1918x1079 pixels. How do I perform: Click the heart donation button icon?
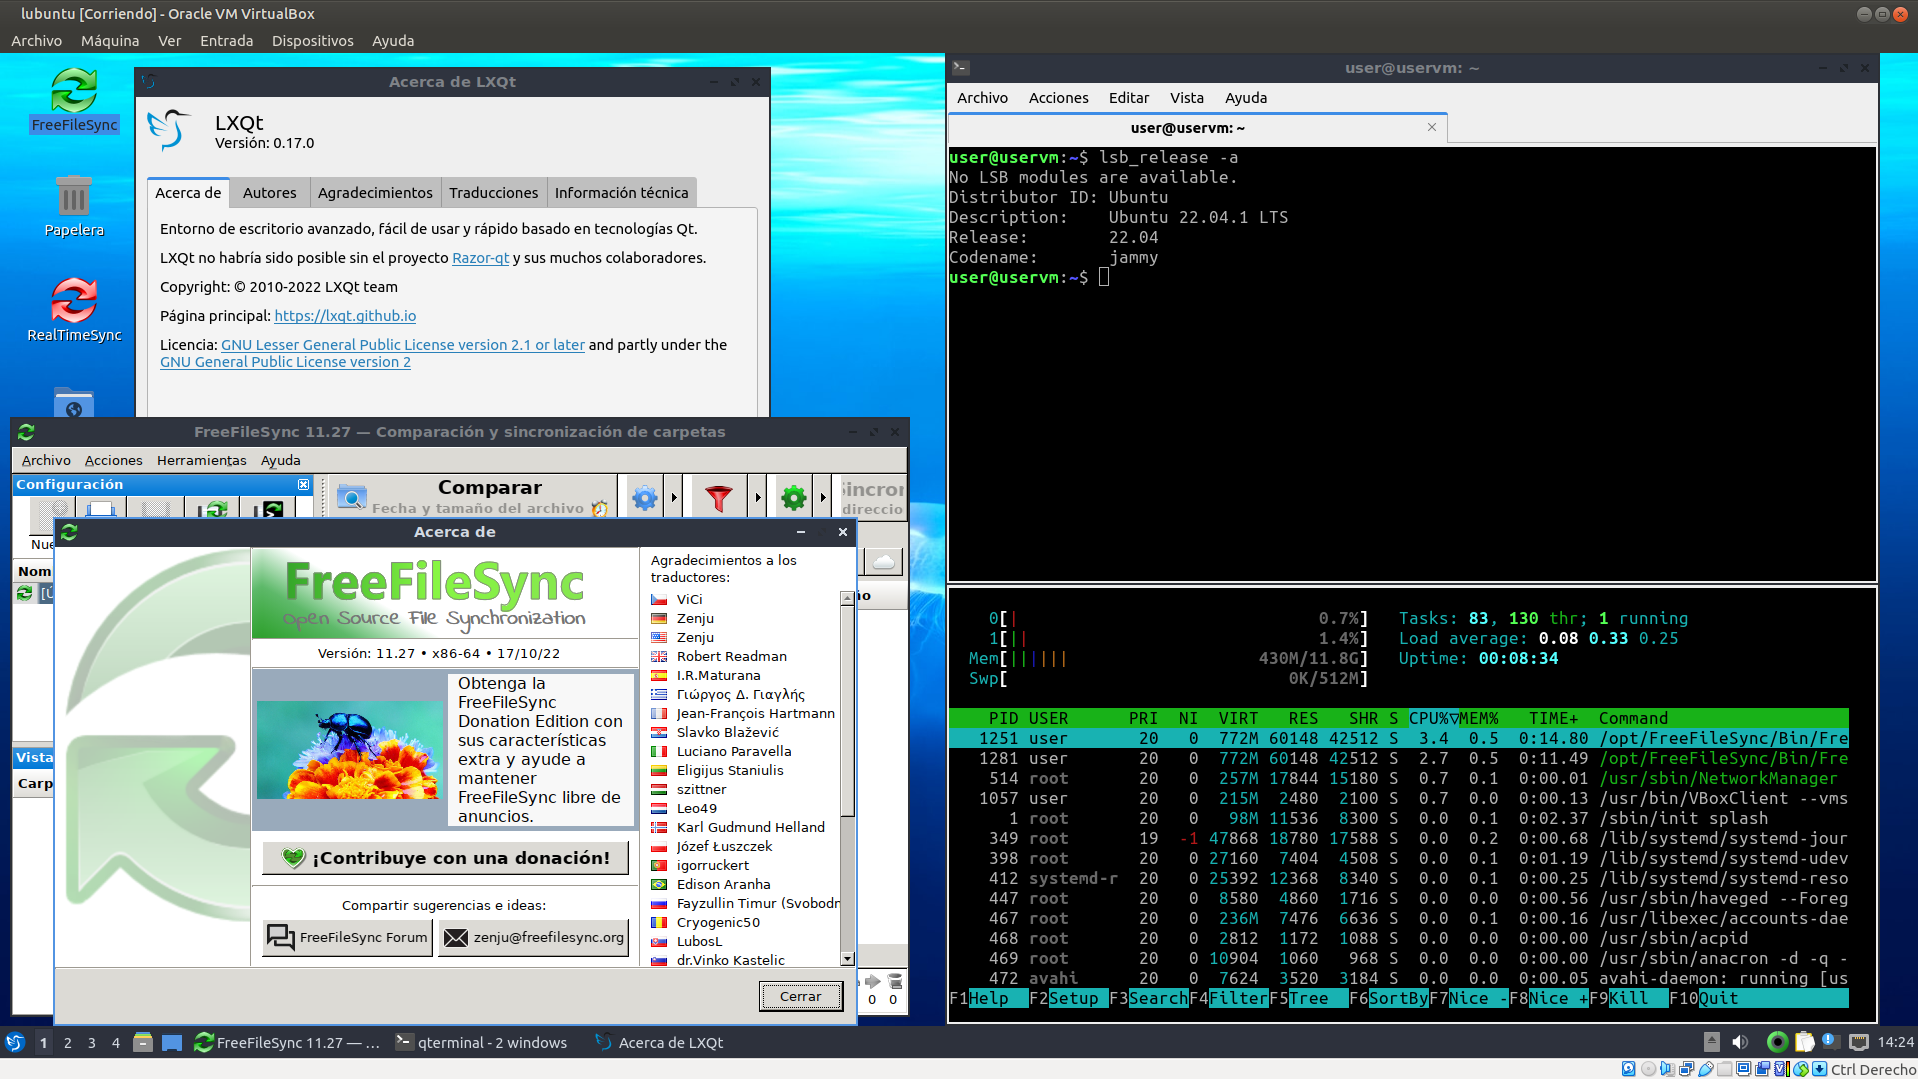(x=293, y=857)
